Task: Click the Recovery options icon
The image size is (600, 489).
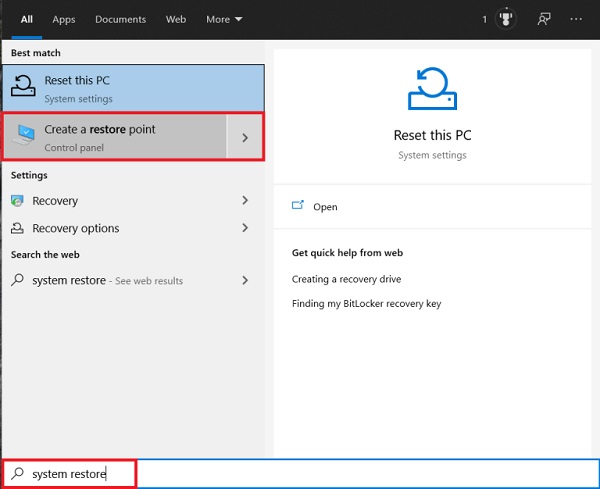Action: click(x=17, y=228)
